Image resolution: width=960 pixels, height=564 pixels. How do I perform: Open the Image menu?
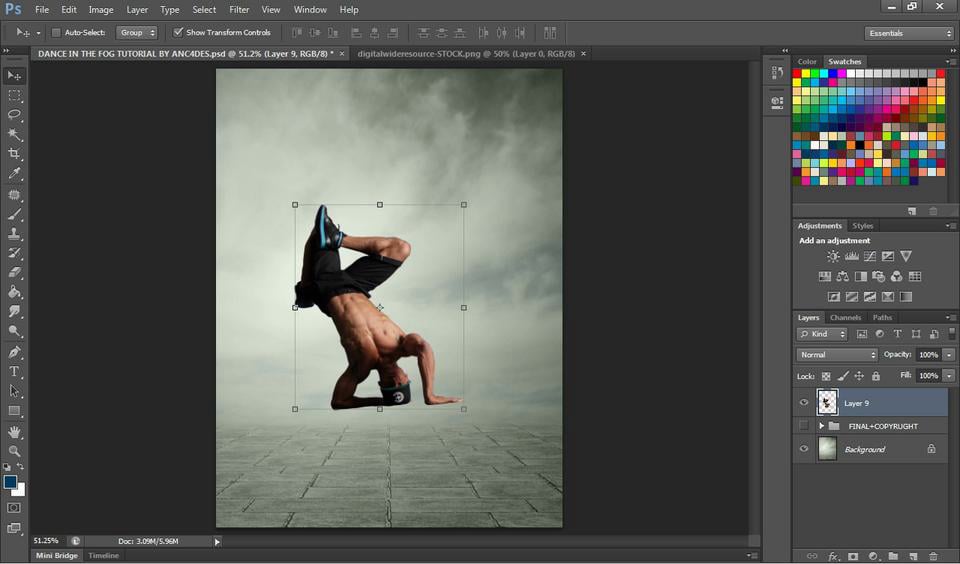(100, 10)
